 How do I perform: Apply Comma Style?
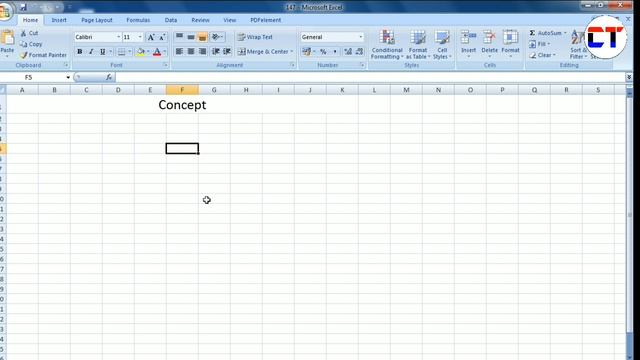(335, 52)
